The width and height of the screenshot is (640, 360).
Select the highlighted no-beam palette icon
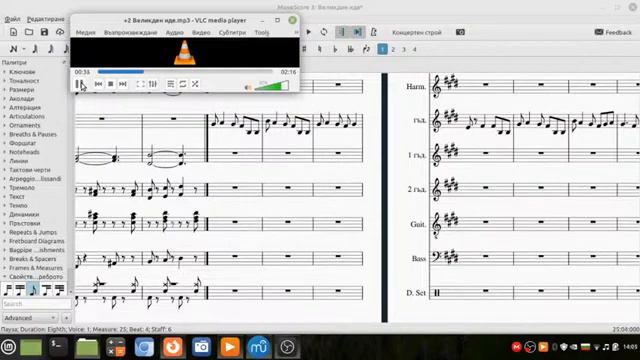tap(33, 290)
